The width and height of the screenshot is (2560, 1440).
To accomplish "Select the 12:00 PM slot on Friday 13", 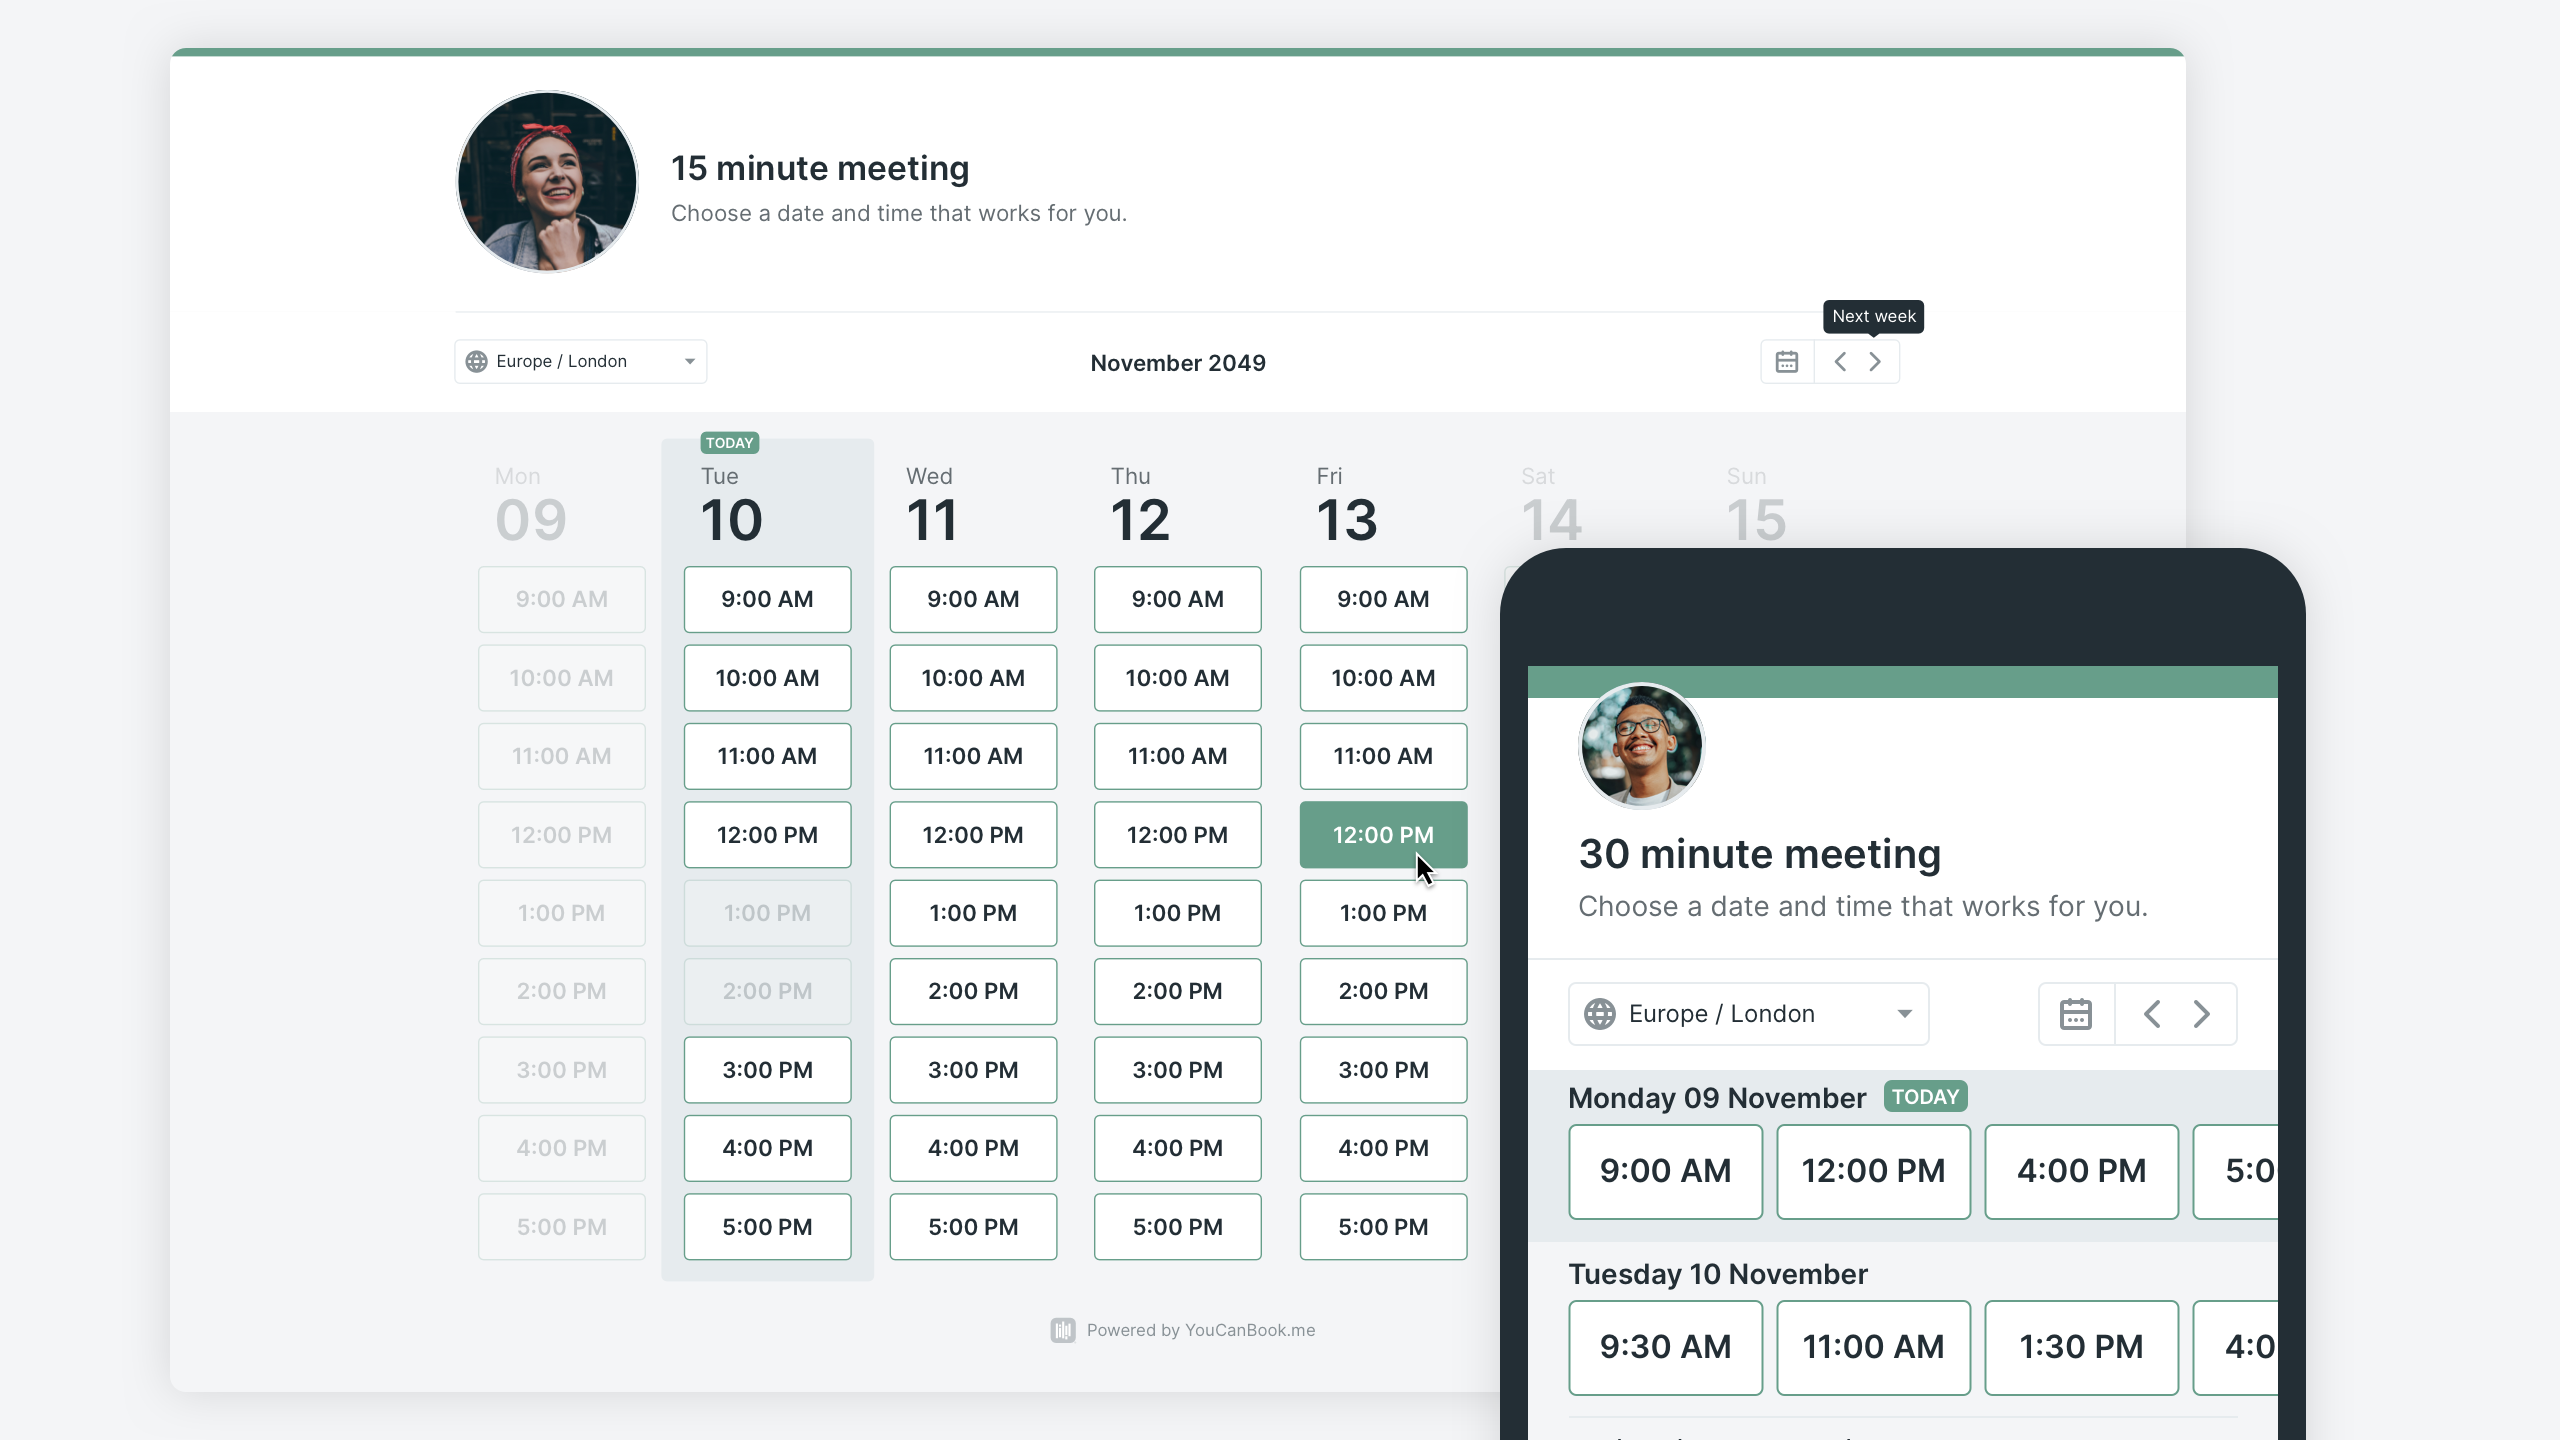I will [x=1382, y=833].
